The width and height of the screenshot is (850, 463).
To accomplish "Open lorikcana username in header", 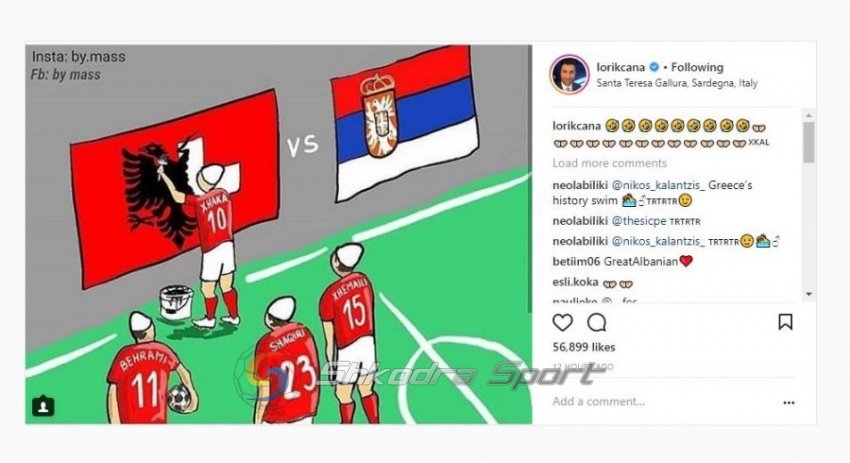I will tap(621, 67).
